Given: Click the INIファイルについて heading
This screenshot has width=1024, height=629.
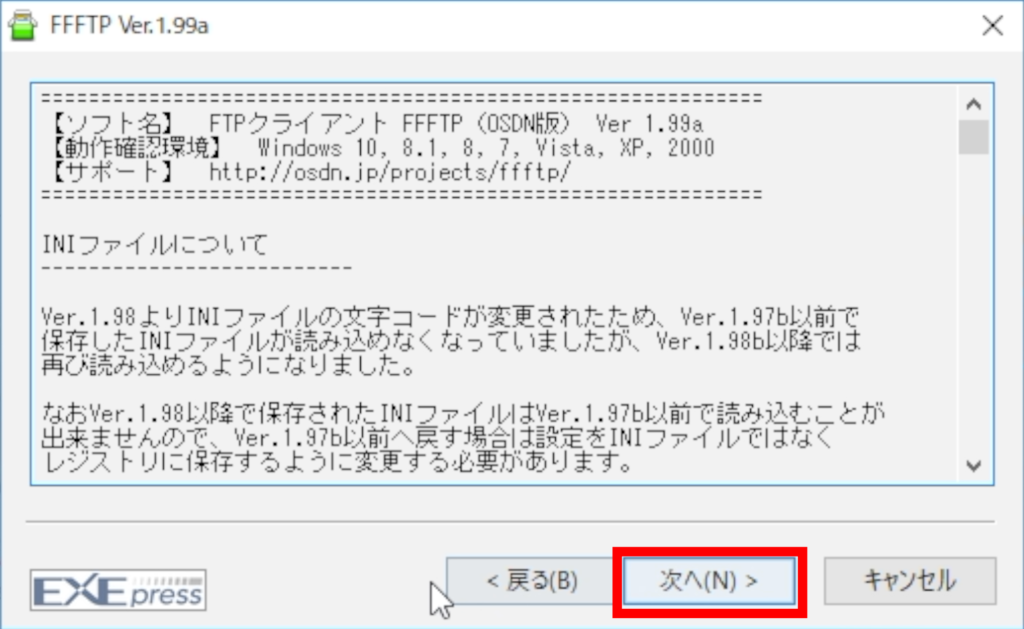Looking at the screenshot, I should 155,245.
